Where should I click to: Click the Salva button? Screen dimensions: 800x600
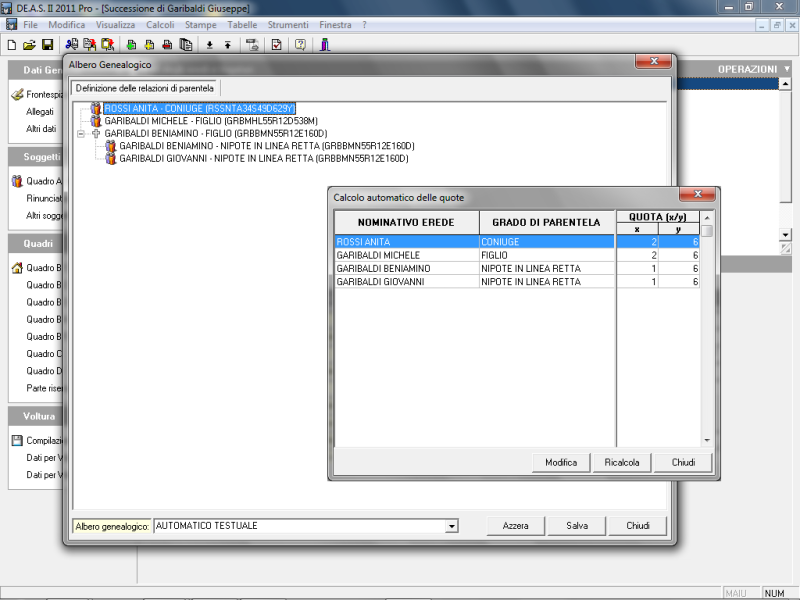[x=576, y=526]
